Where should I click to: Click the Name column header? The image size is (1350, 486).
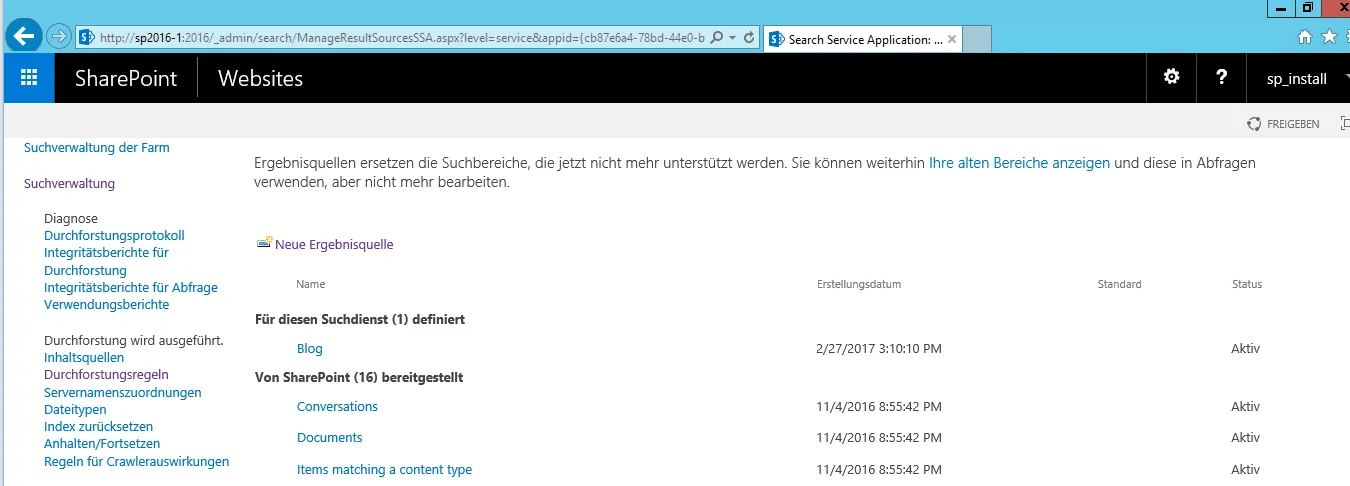pos(311,284)
